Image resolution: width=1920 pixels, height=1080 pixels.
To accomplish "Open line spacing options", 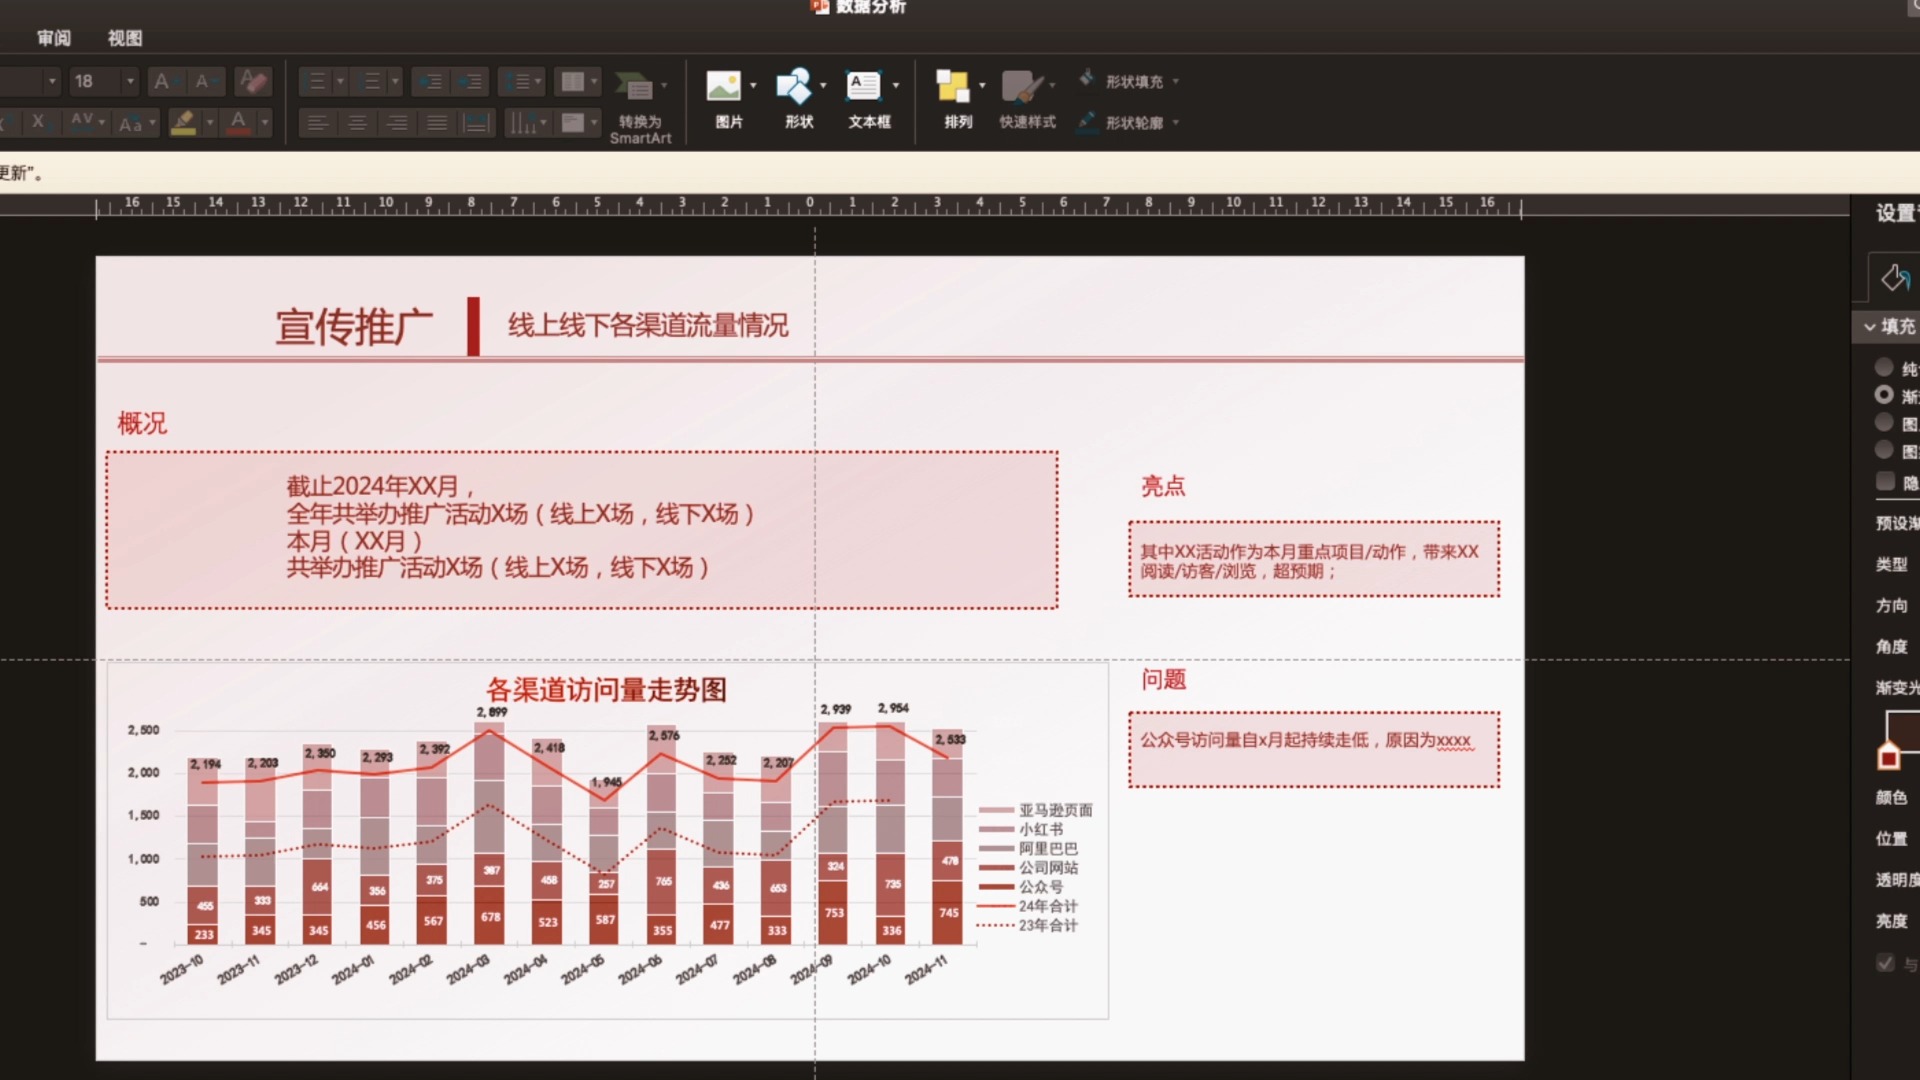I will (521, 81).
